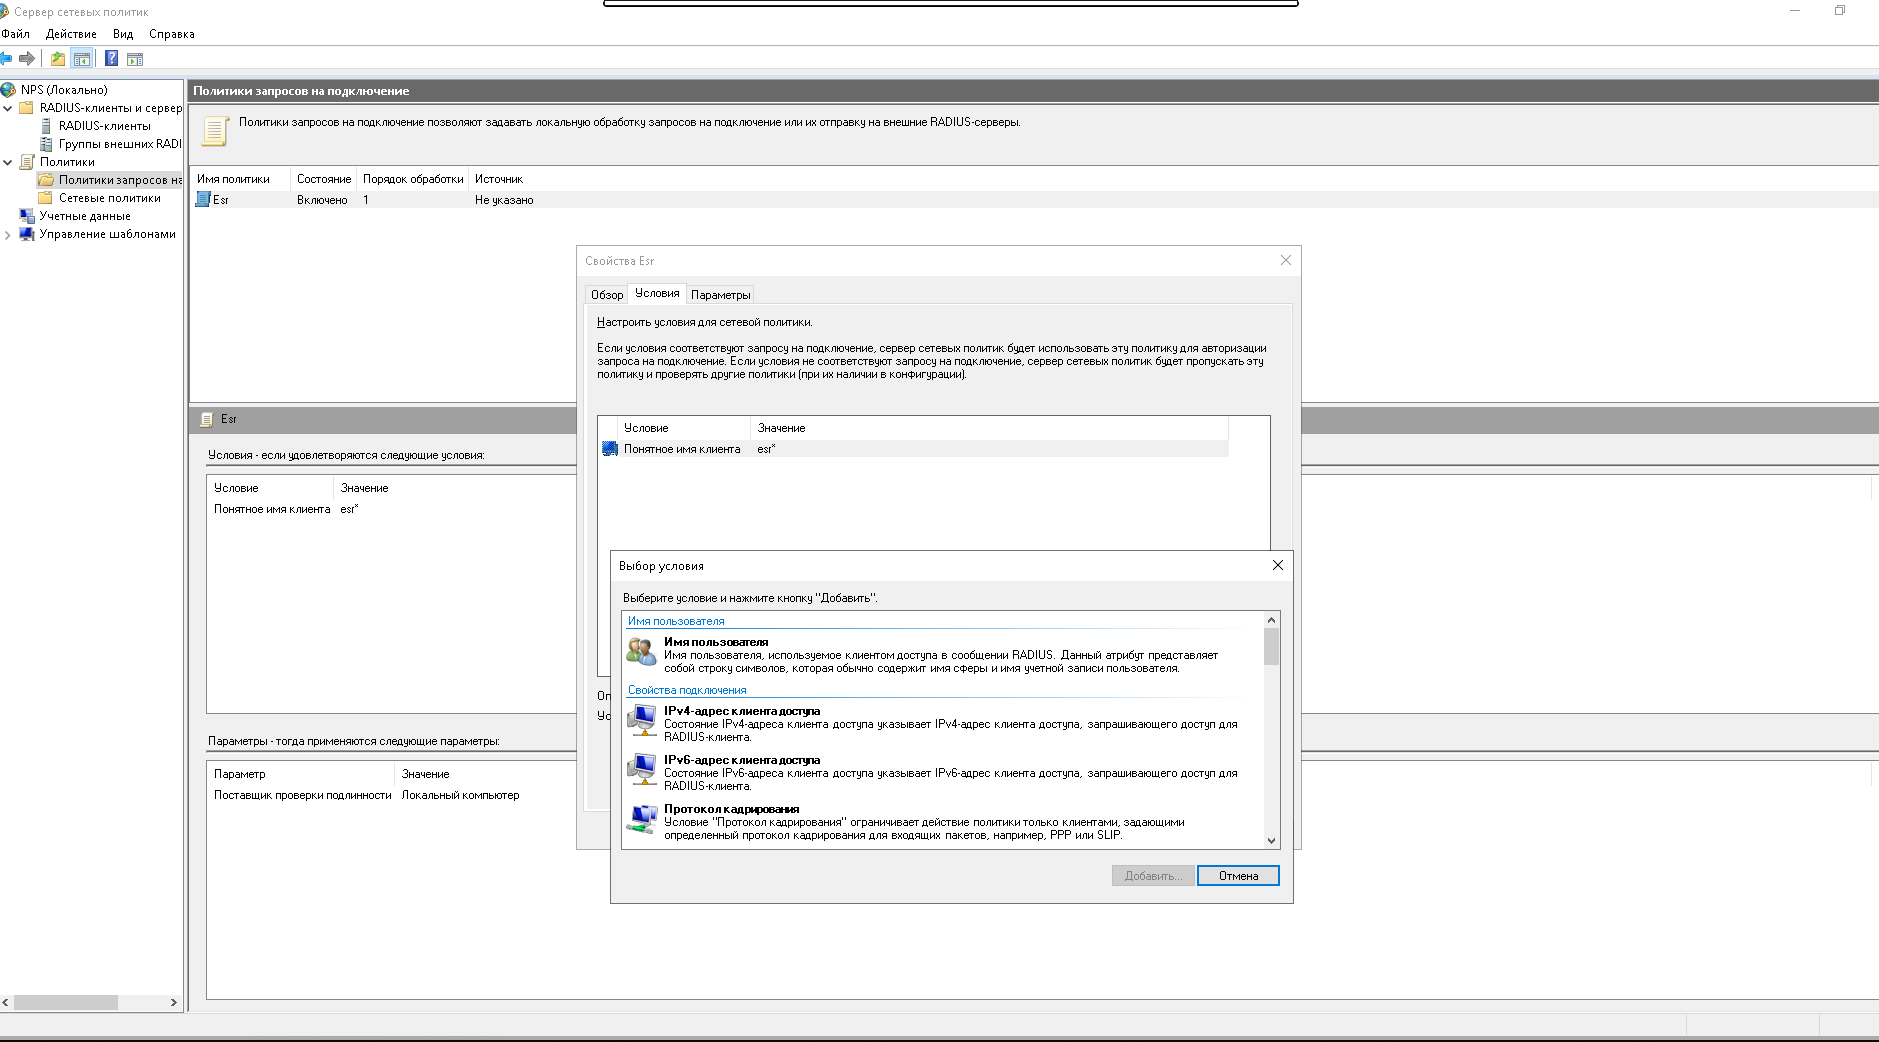Screen dimensions: 1879x1042
Task: Sort by Имя политики column header
Action: coord(240,179)
